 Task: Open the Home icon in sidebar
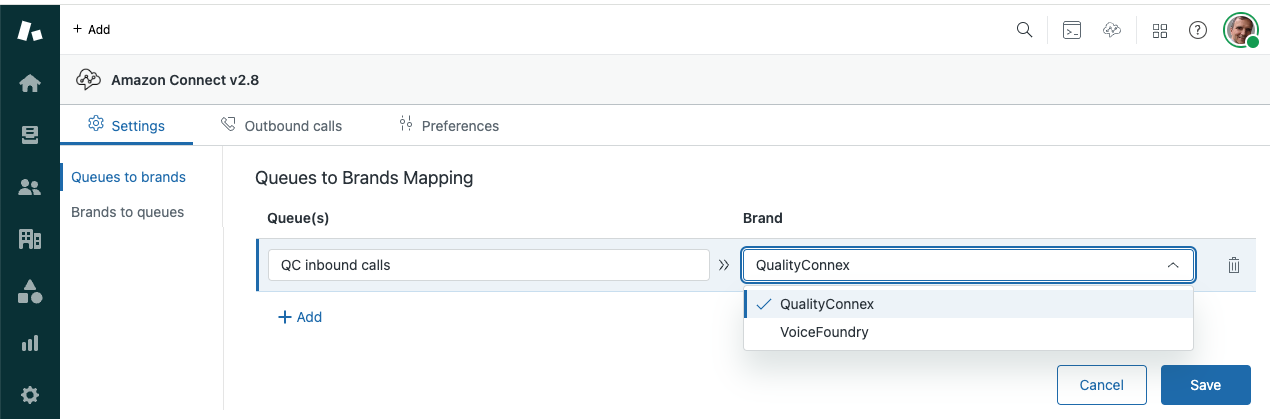pos(29,84)
